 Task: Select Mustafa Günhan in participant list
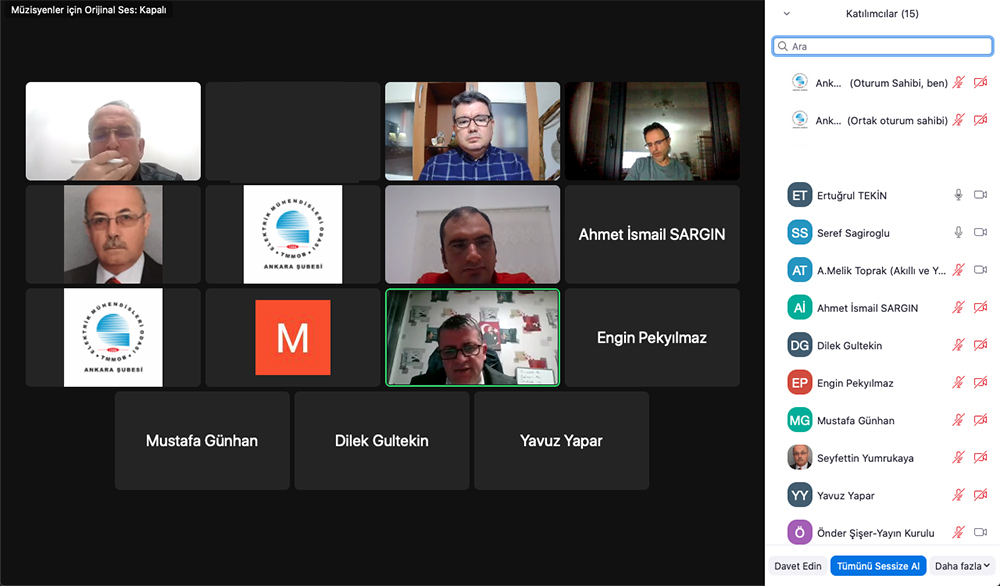tap(883, 420)
